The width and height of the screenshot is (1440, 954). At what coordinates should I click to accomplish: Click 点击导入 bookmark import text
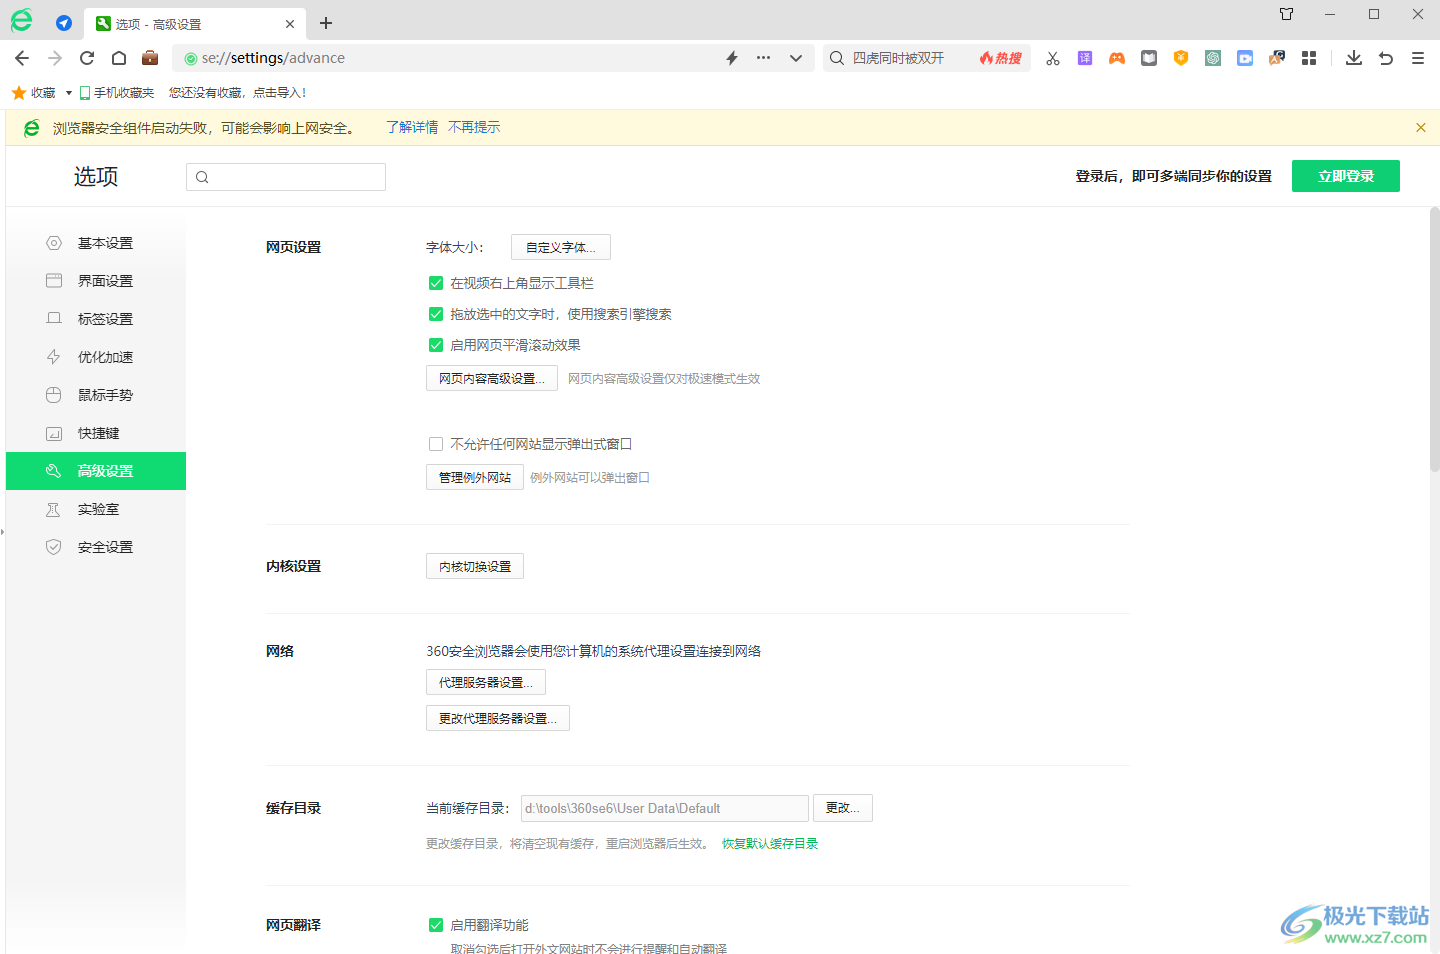[279, 93]
